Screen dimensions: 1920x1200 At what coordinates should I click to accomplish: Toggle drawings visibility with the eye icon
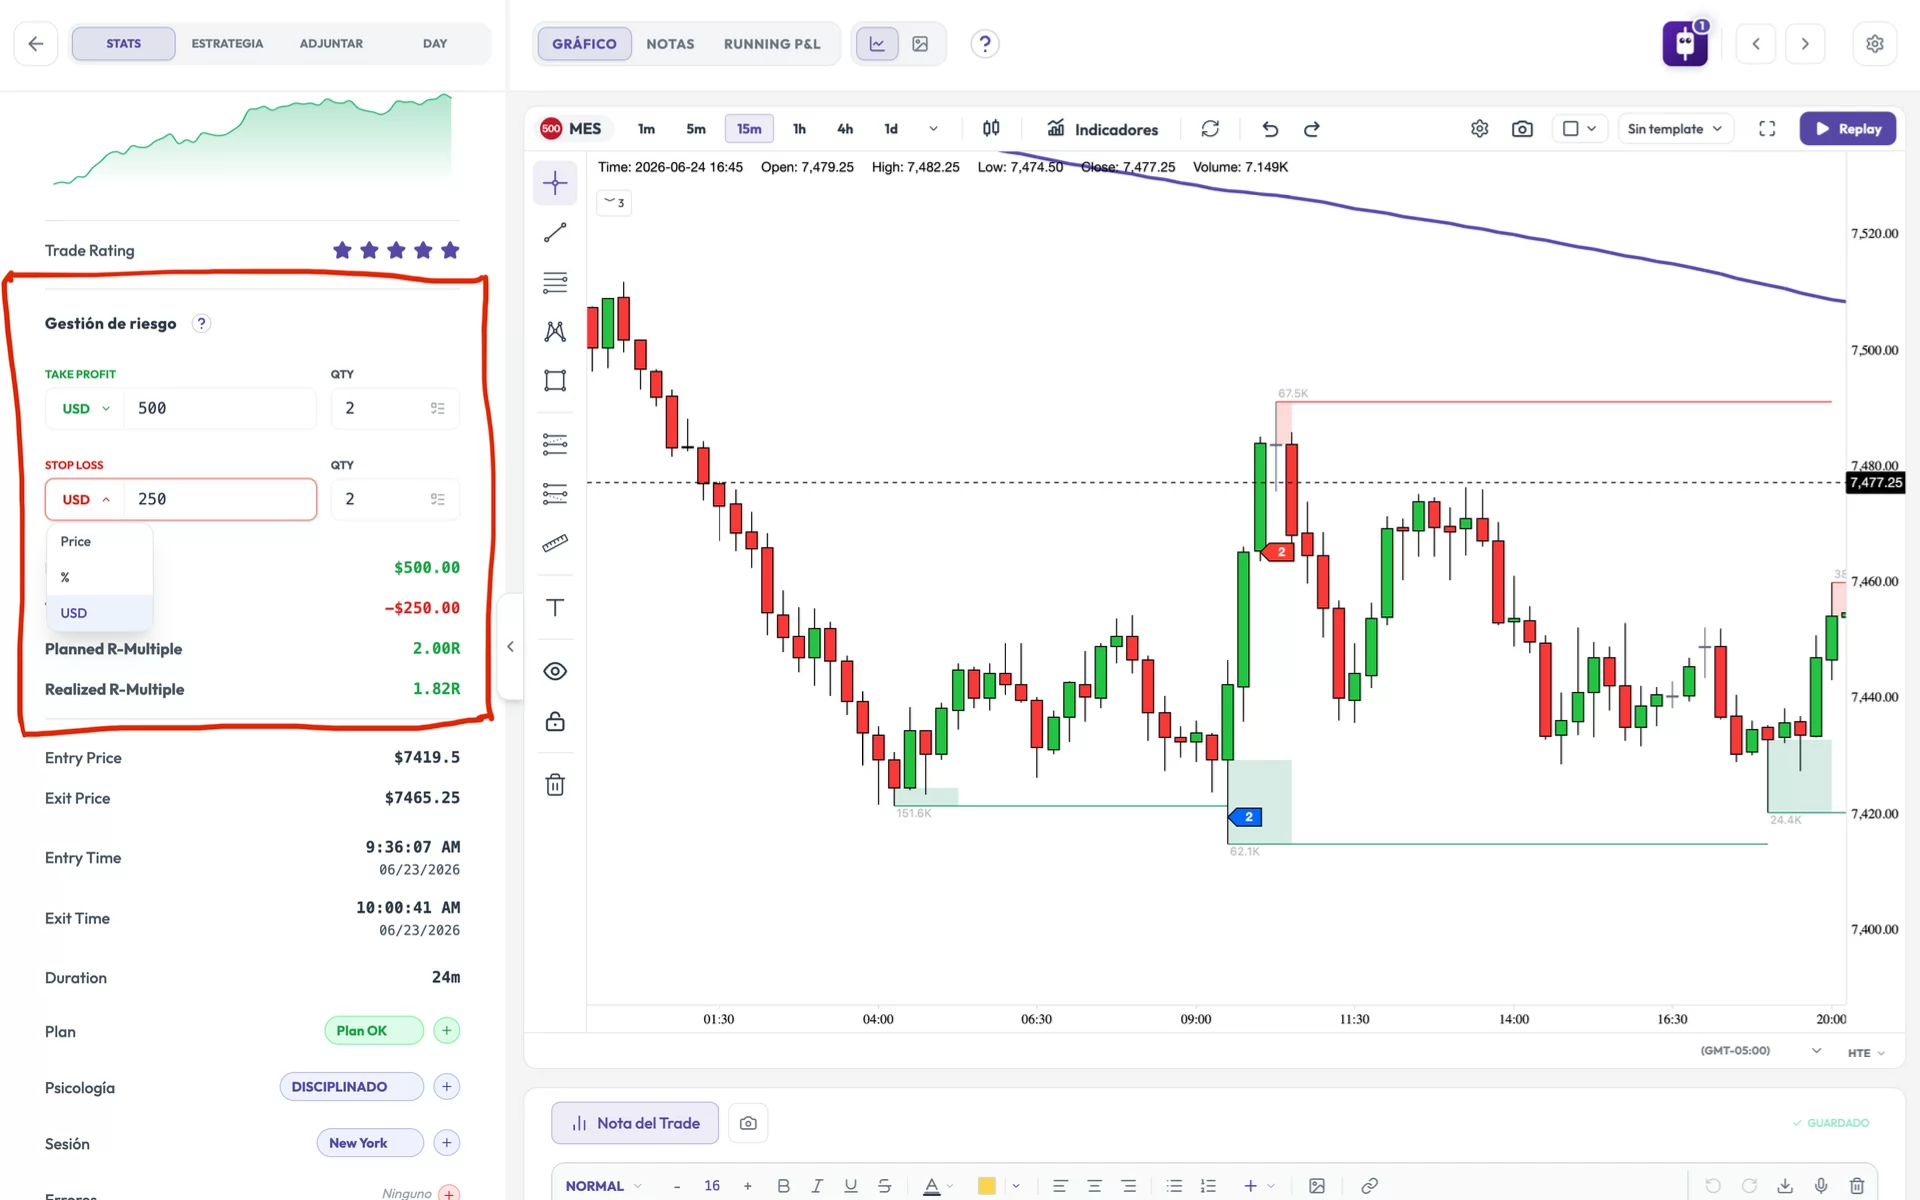555,671
